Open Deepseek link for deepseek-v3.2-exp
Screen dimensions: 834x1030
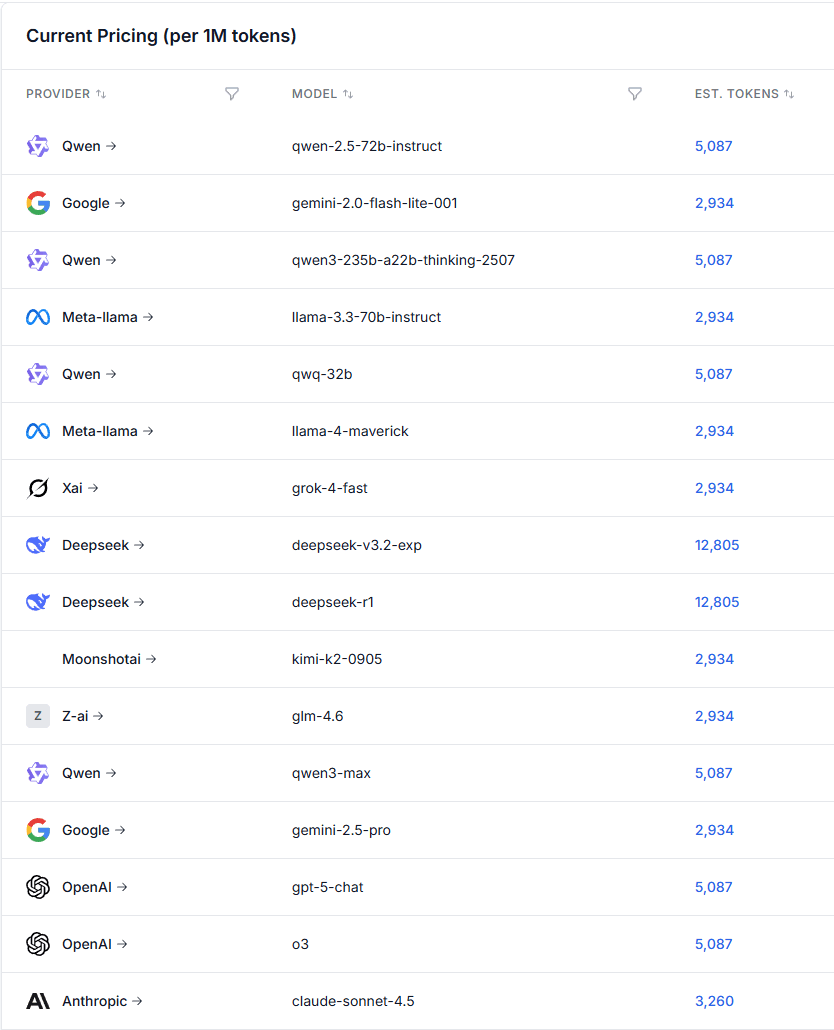pyautogui.click(x=103, y=545)
